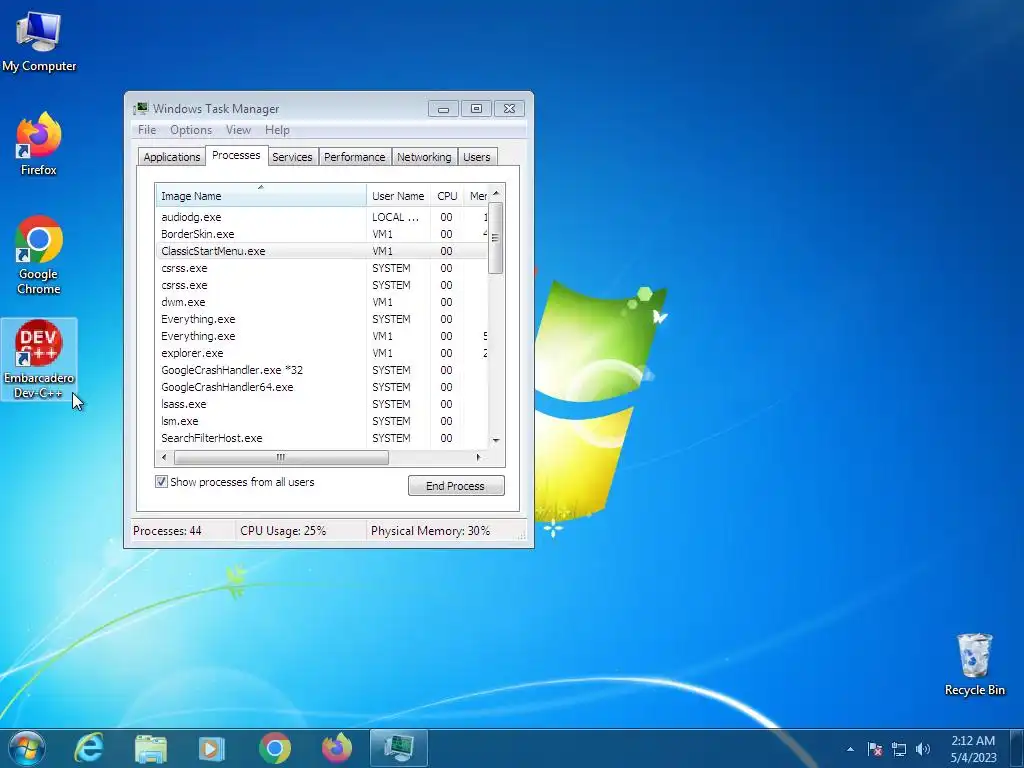Select the lsm.exe process
This screenshot has height=768, width=1024.
coord(321,421)
